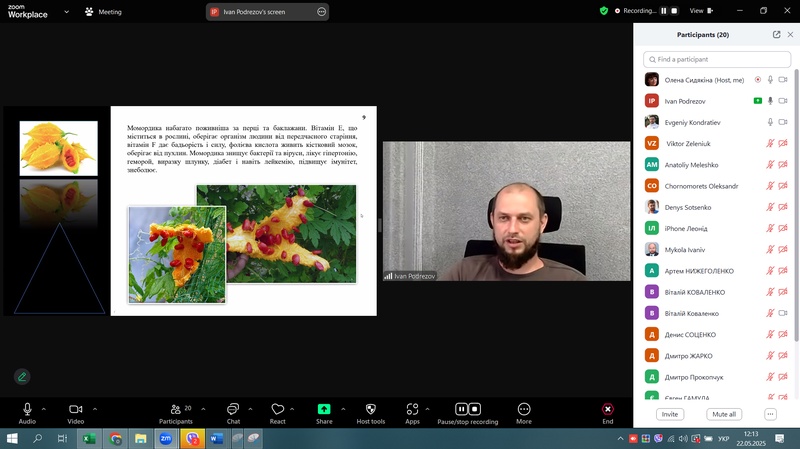Viewport: 800px width, 449px height.
Task: Click the green encryption shield icon
Action: (604, 11)
